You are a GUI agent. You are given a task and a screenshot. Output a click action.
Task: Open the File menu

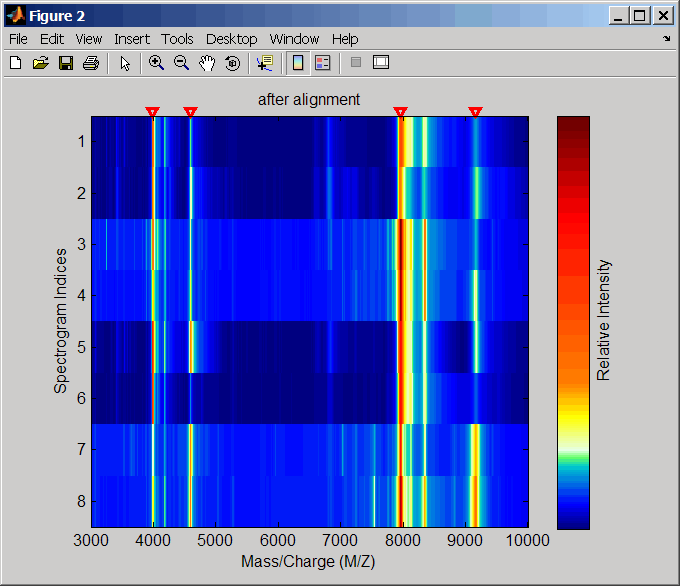[19, 39]
